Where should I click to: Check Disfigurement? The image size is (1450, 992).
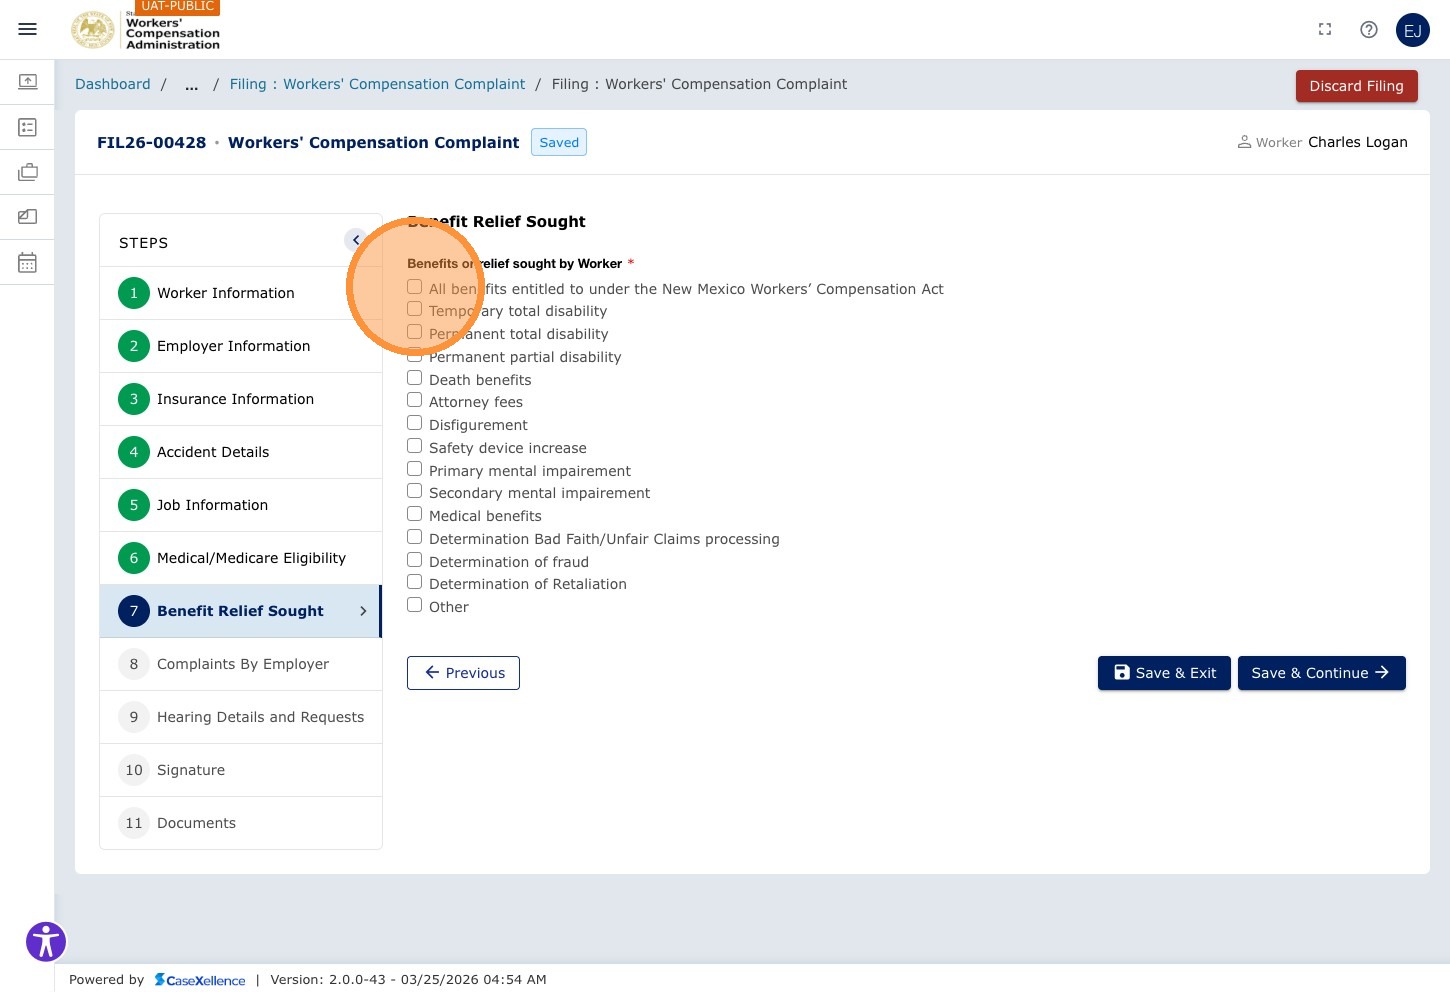point(414,423)
